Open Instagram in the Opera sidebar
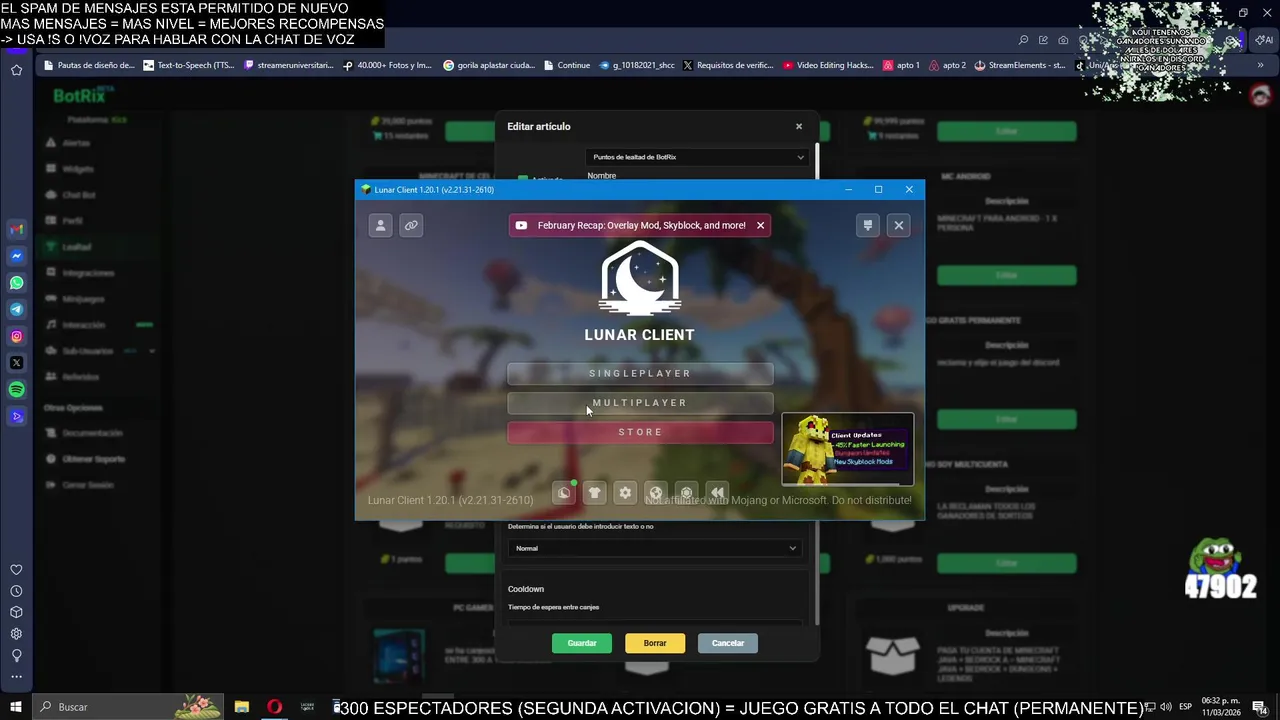 (x=17, y=336)
